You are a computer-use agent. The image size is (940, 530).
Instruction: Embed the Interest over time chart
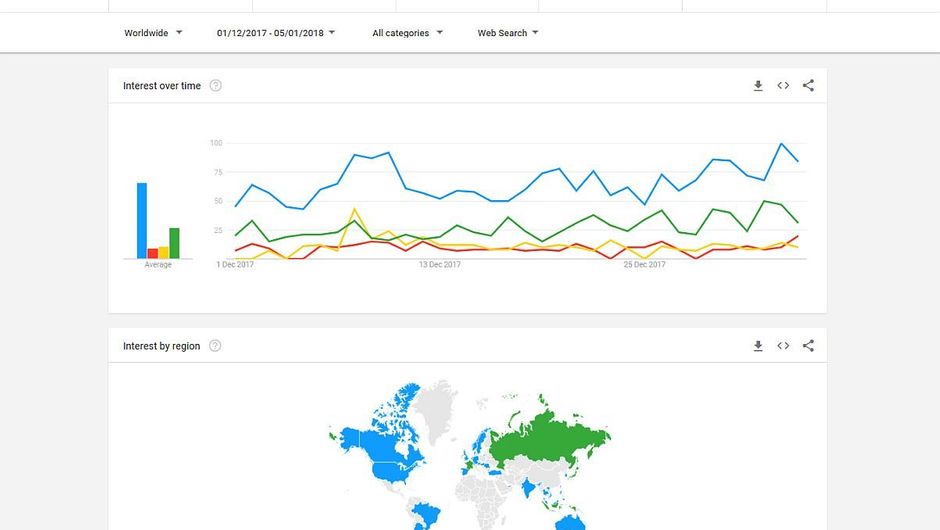coord(783,86)
